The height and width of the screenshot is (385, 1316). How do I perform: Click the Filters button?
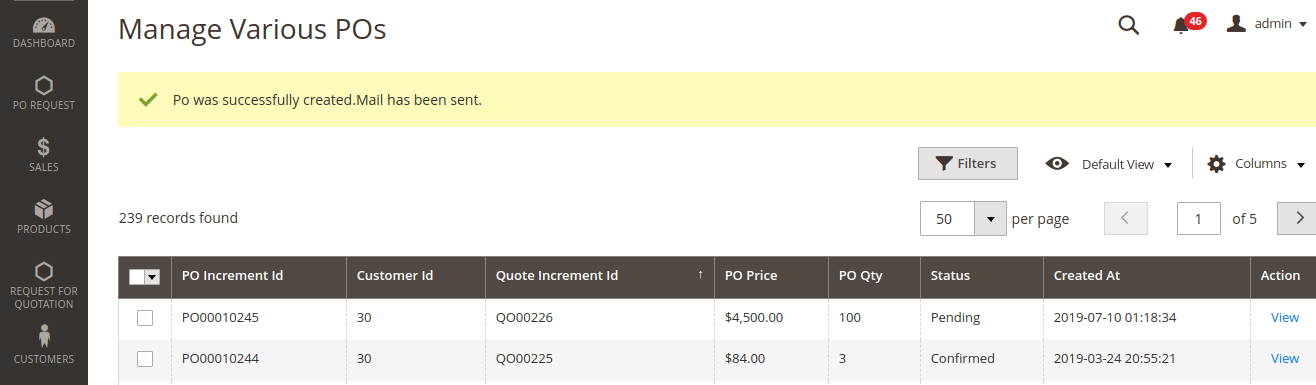click(x=968, y=163)
